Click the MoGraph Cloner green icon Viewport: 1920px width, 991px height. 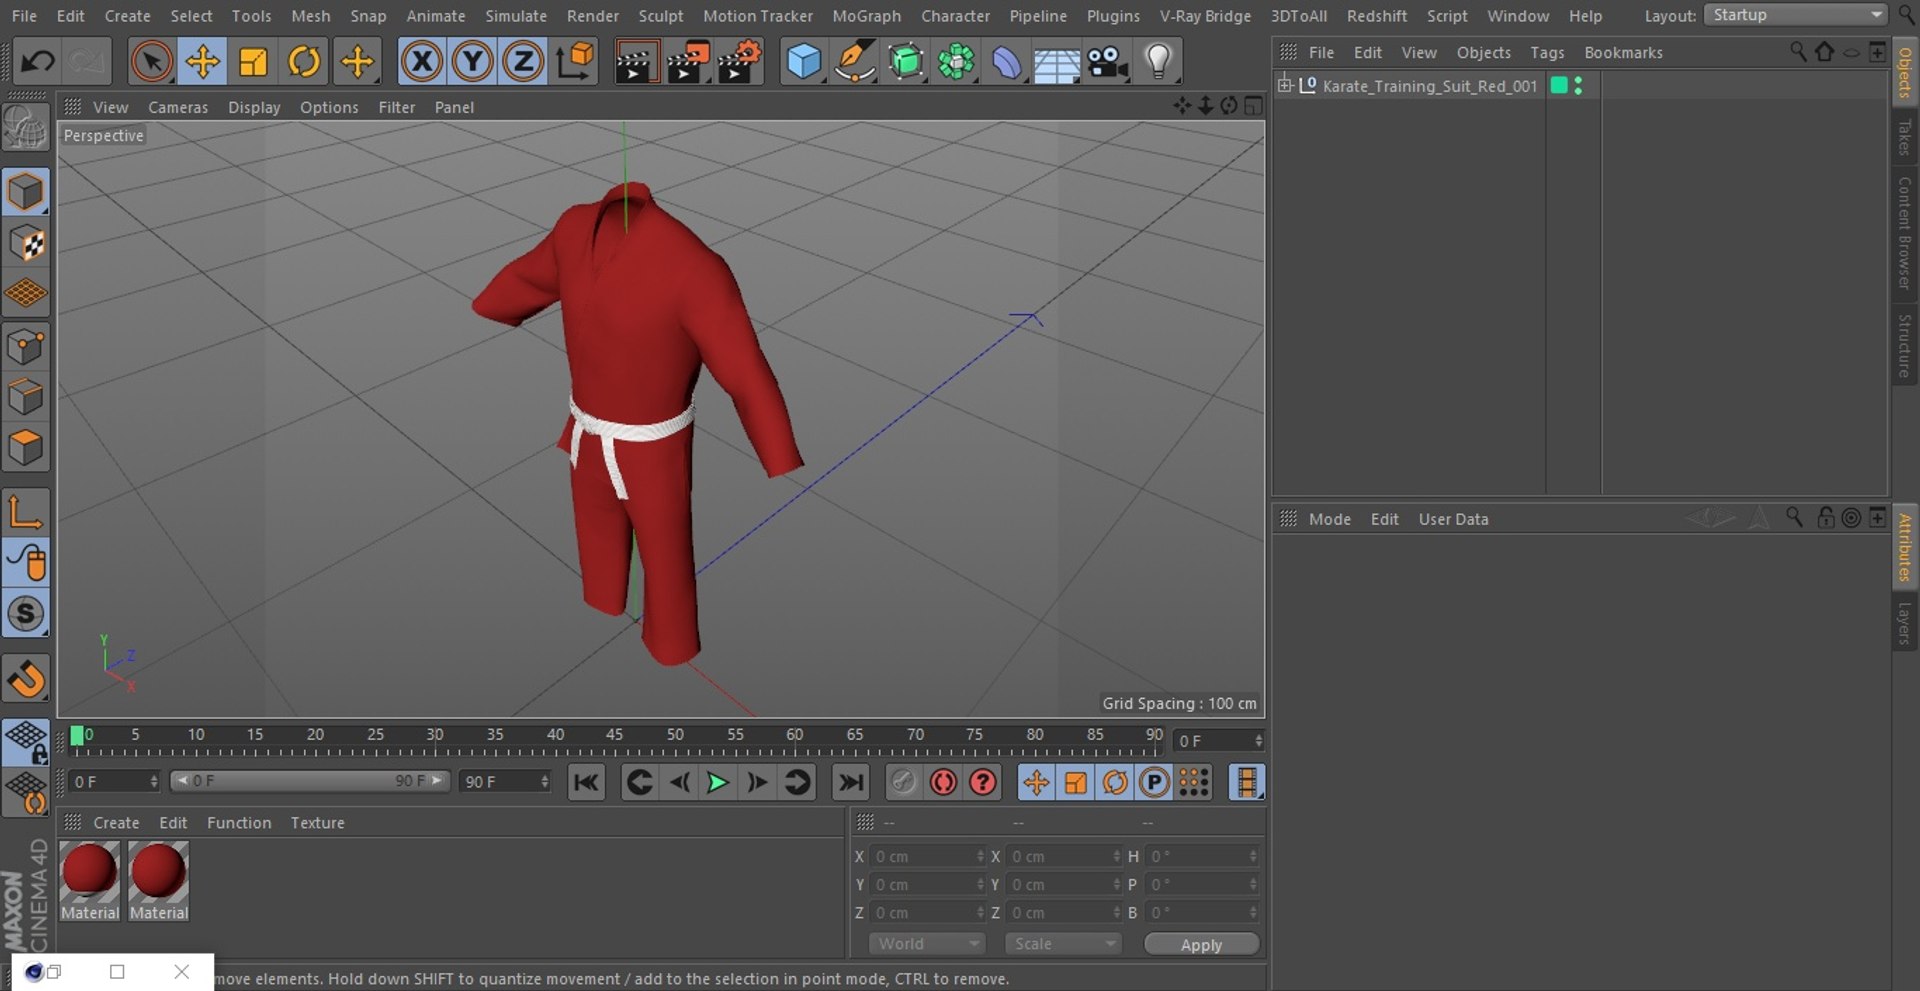[956, 62]
